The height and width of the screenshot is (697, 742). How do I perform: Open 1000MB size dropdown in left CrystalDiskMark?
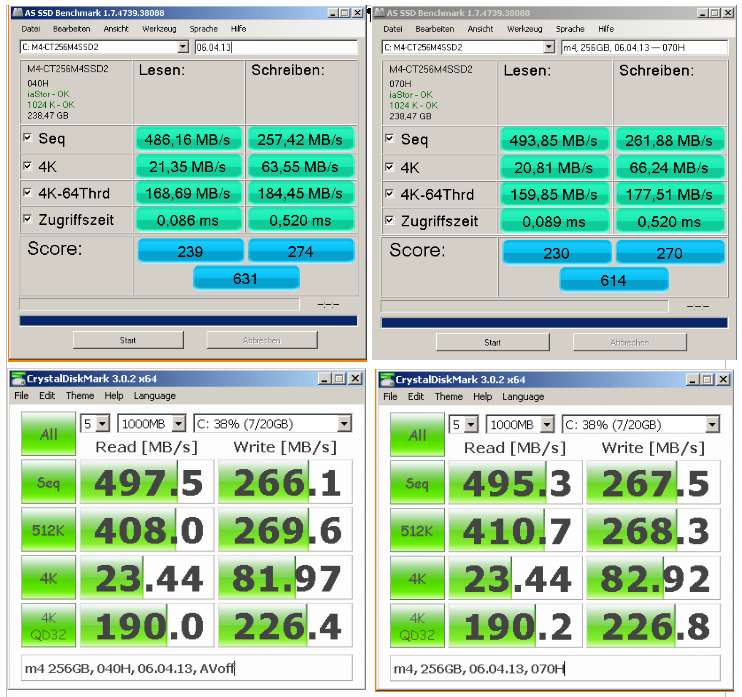pos(178,423)
